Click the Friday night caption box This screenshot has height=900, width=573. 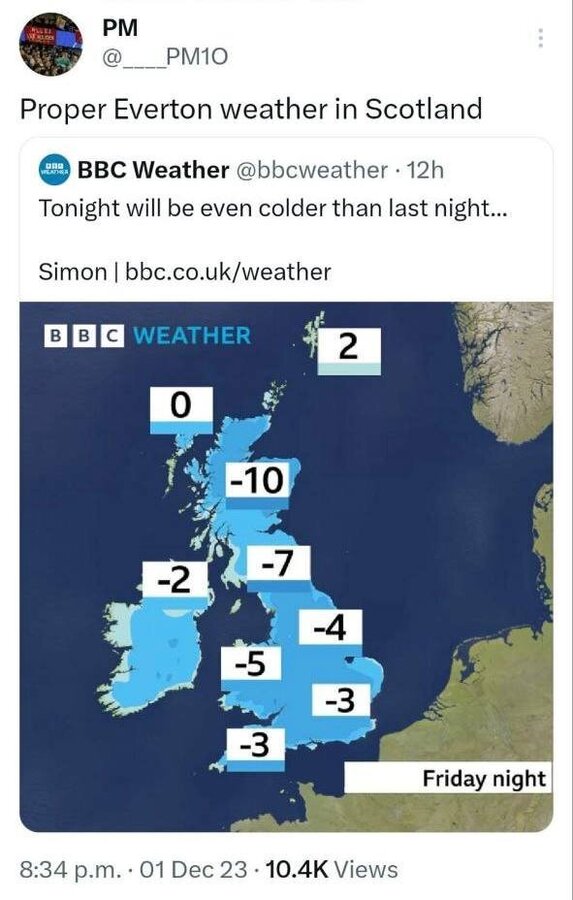coord(448,778)
